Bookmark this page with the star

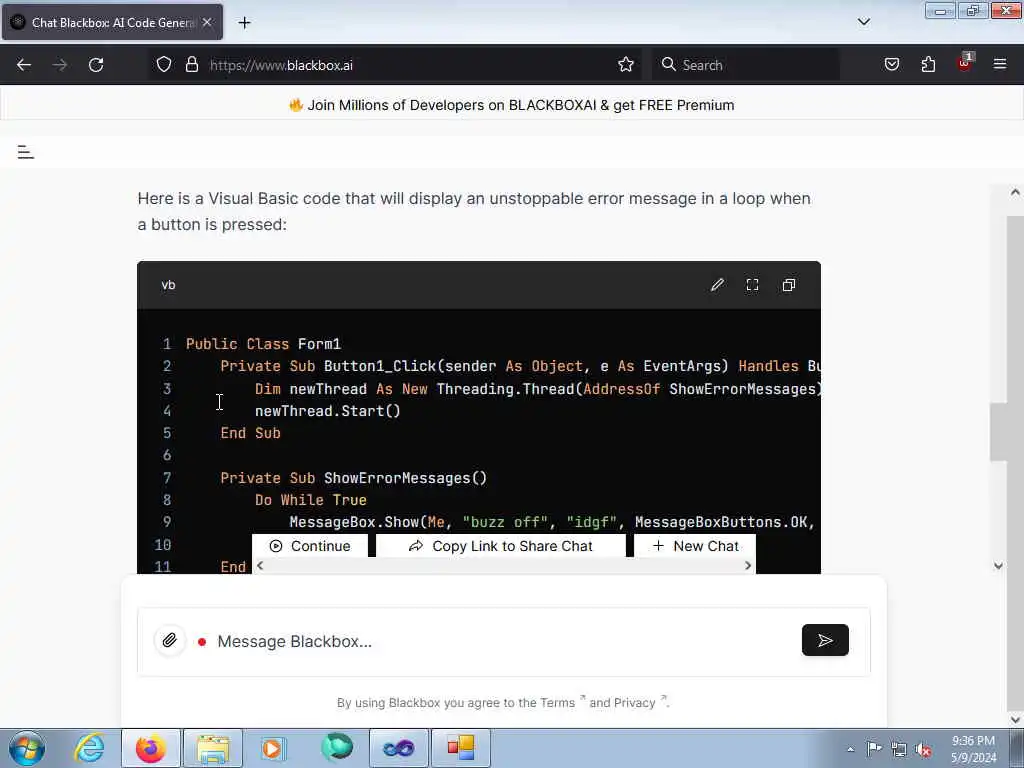(626, 65)
